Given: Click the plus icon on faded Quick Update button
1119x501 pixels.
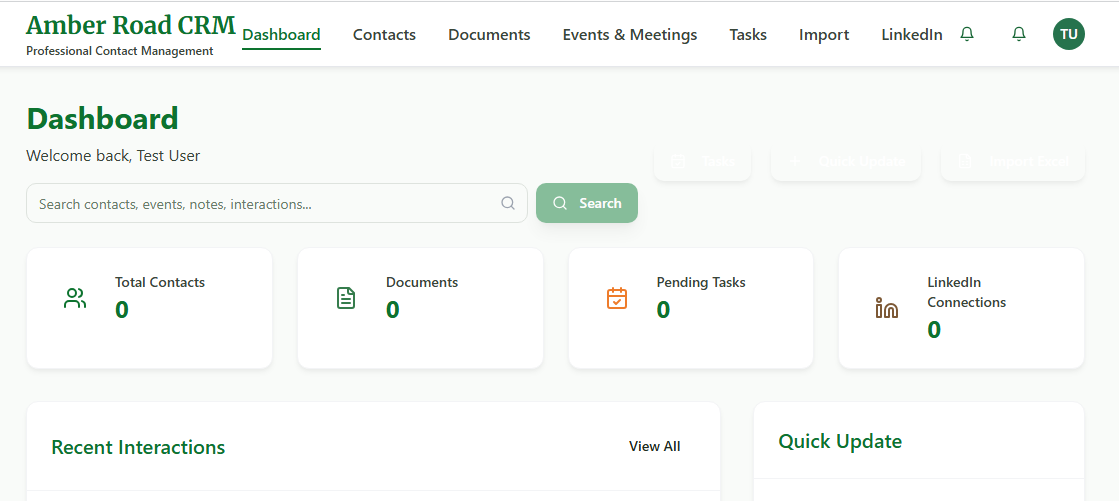Looking at the screenshot, I should click(796, 161).
